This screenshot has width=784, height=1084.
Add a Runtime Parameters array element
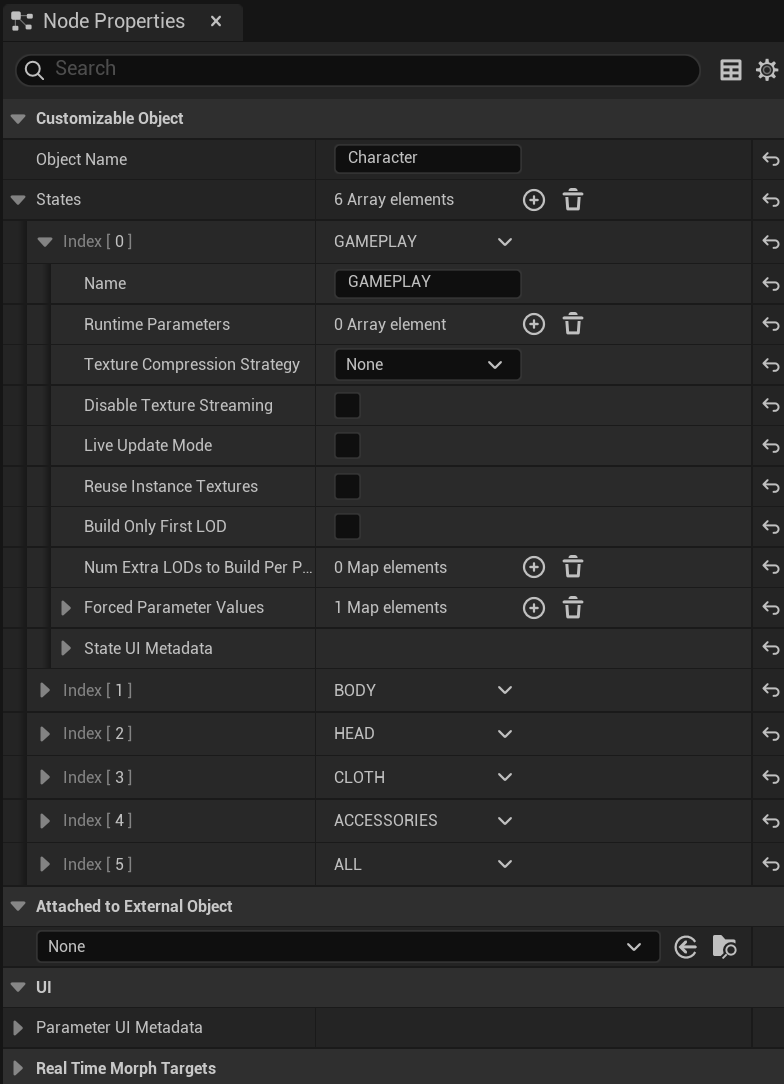click(534, 324)
